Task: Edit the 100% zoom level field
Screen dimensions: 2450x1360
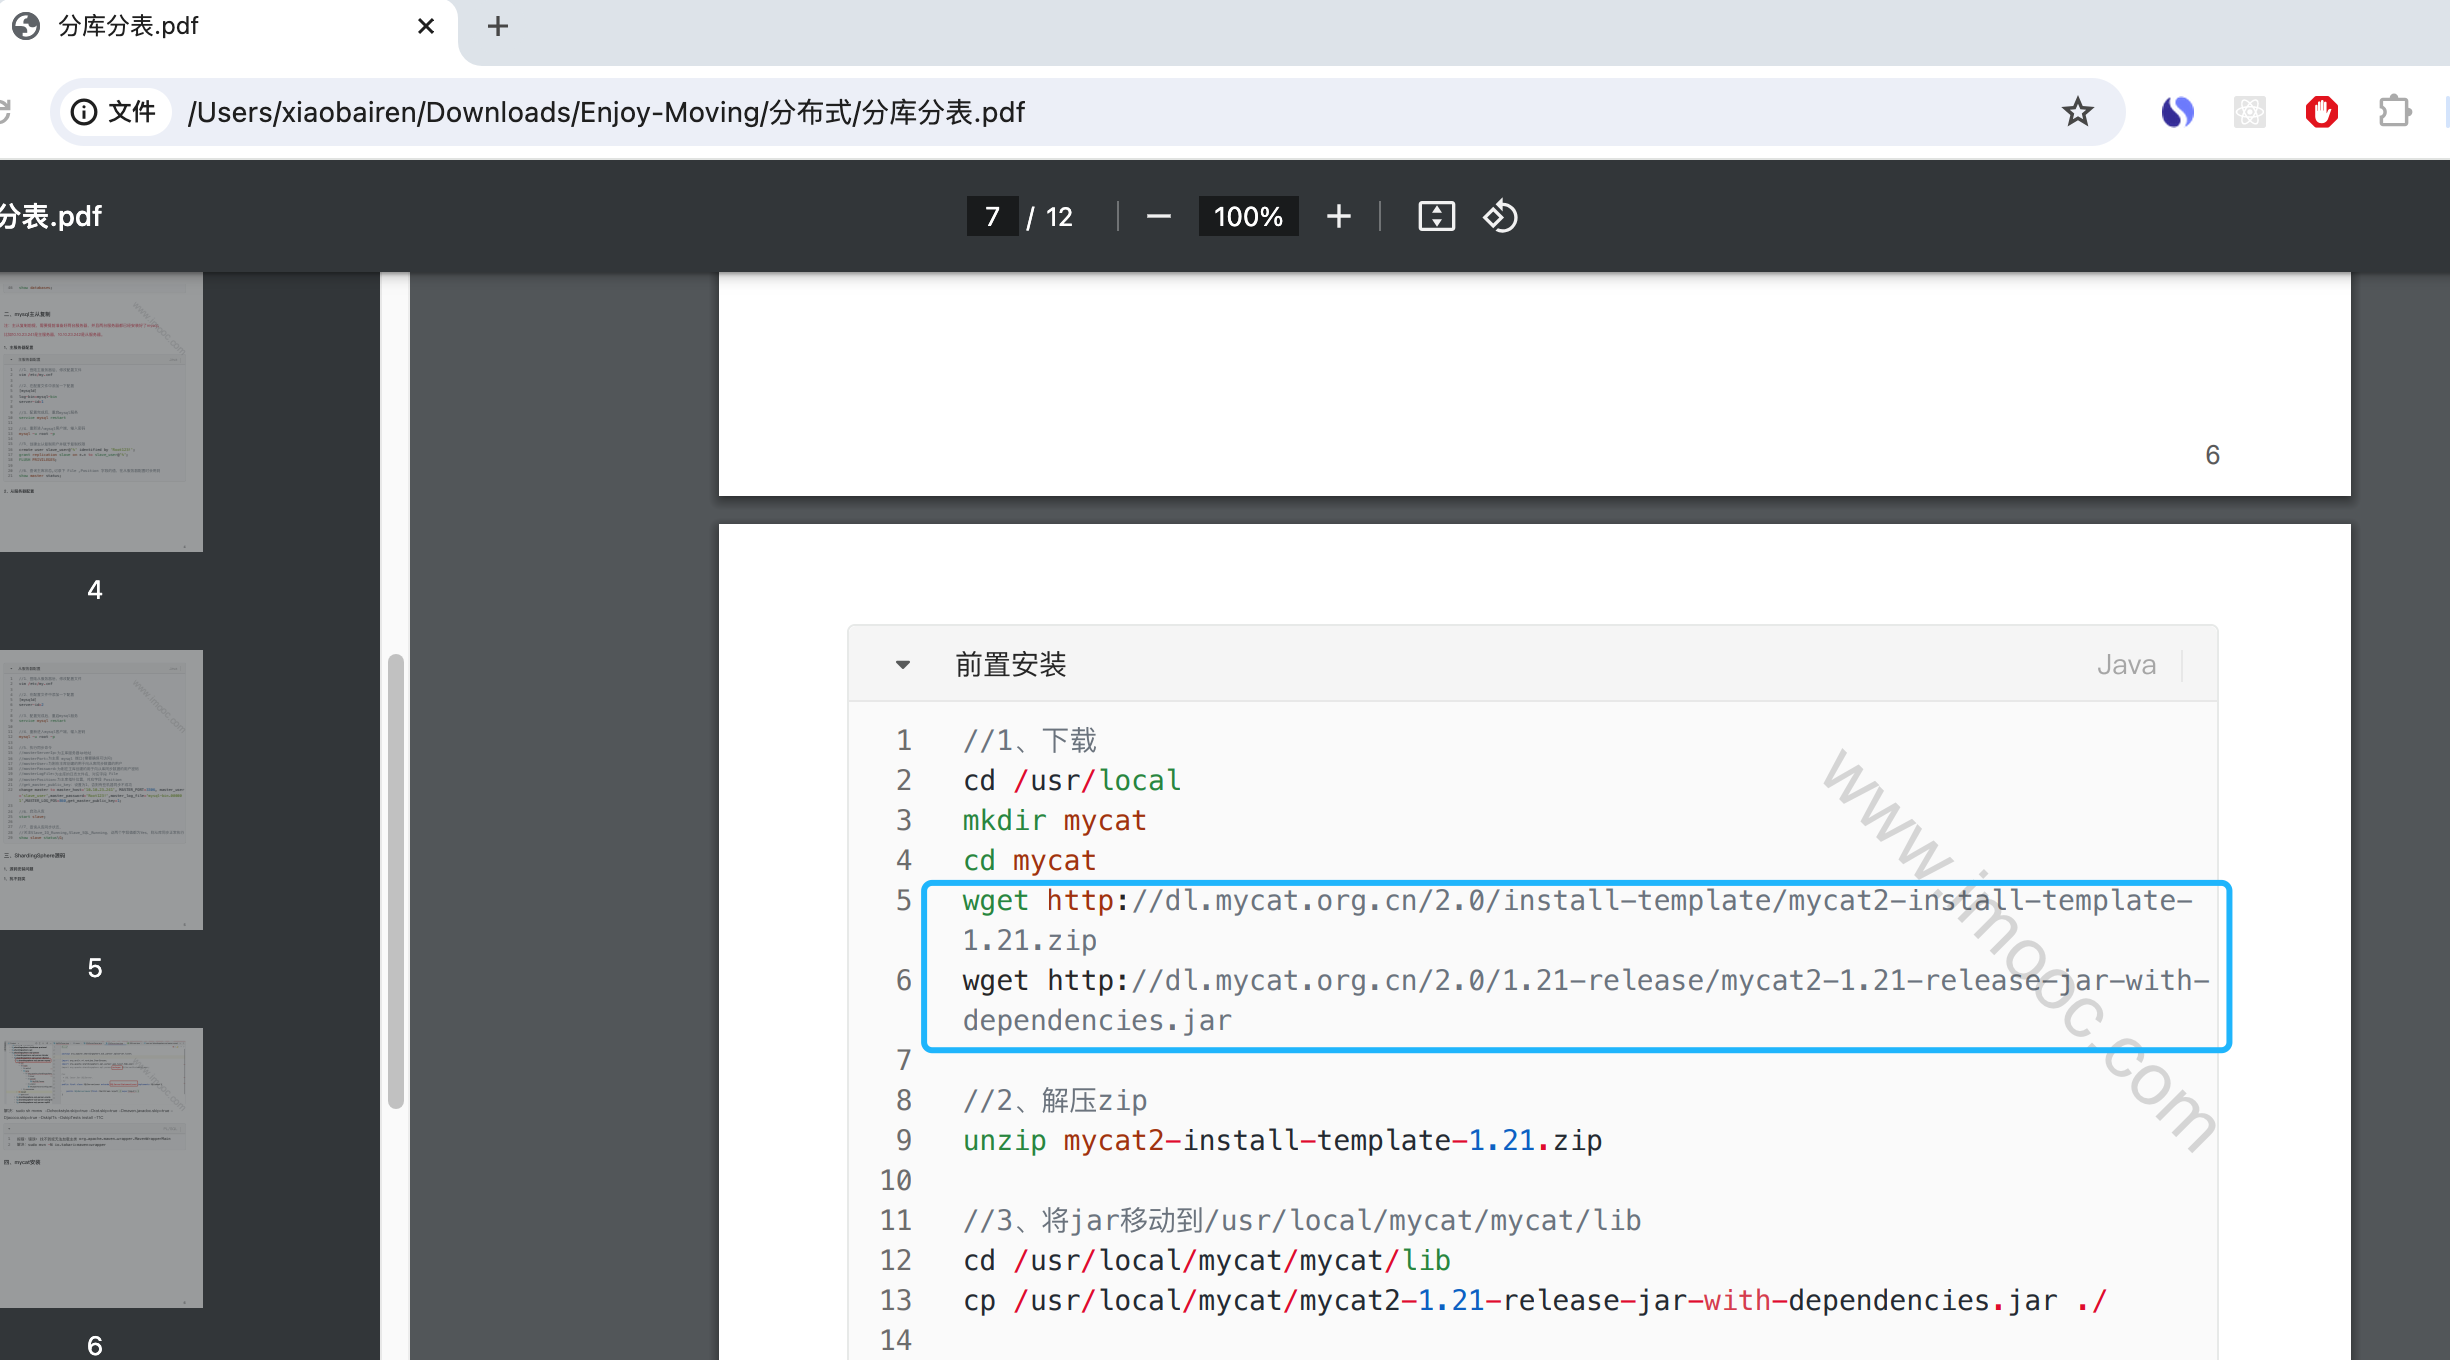Action: click(x=1248, y=216)
